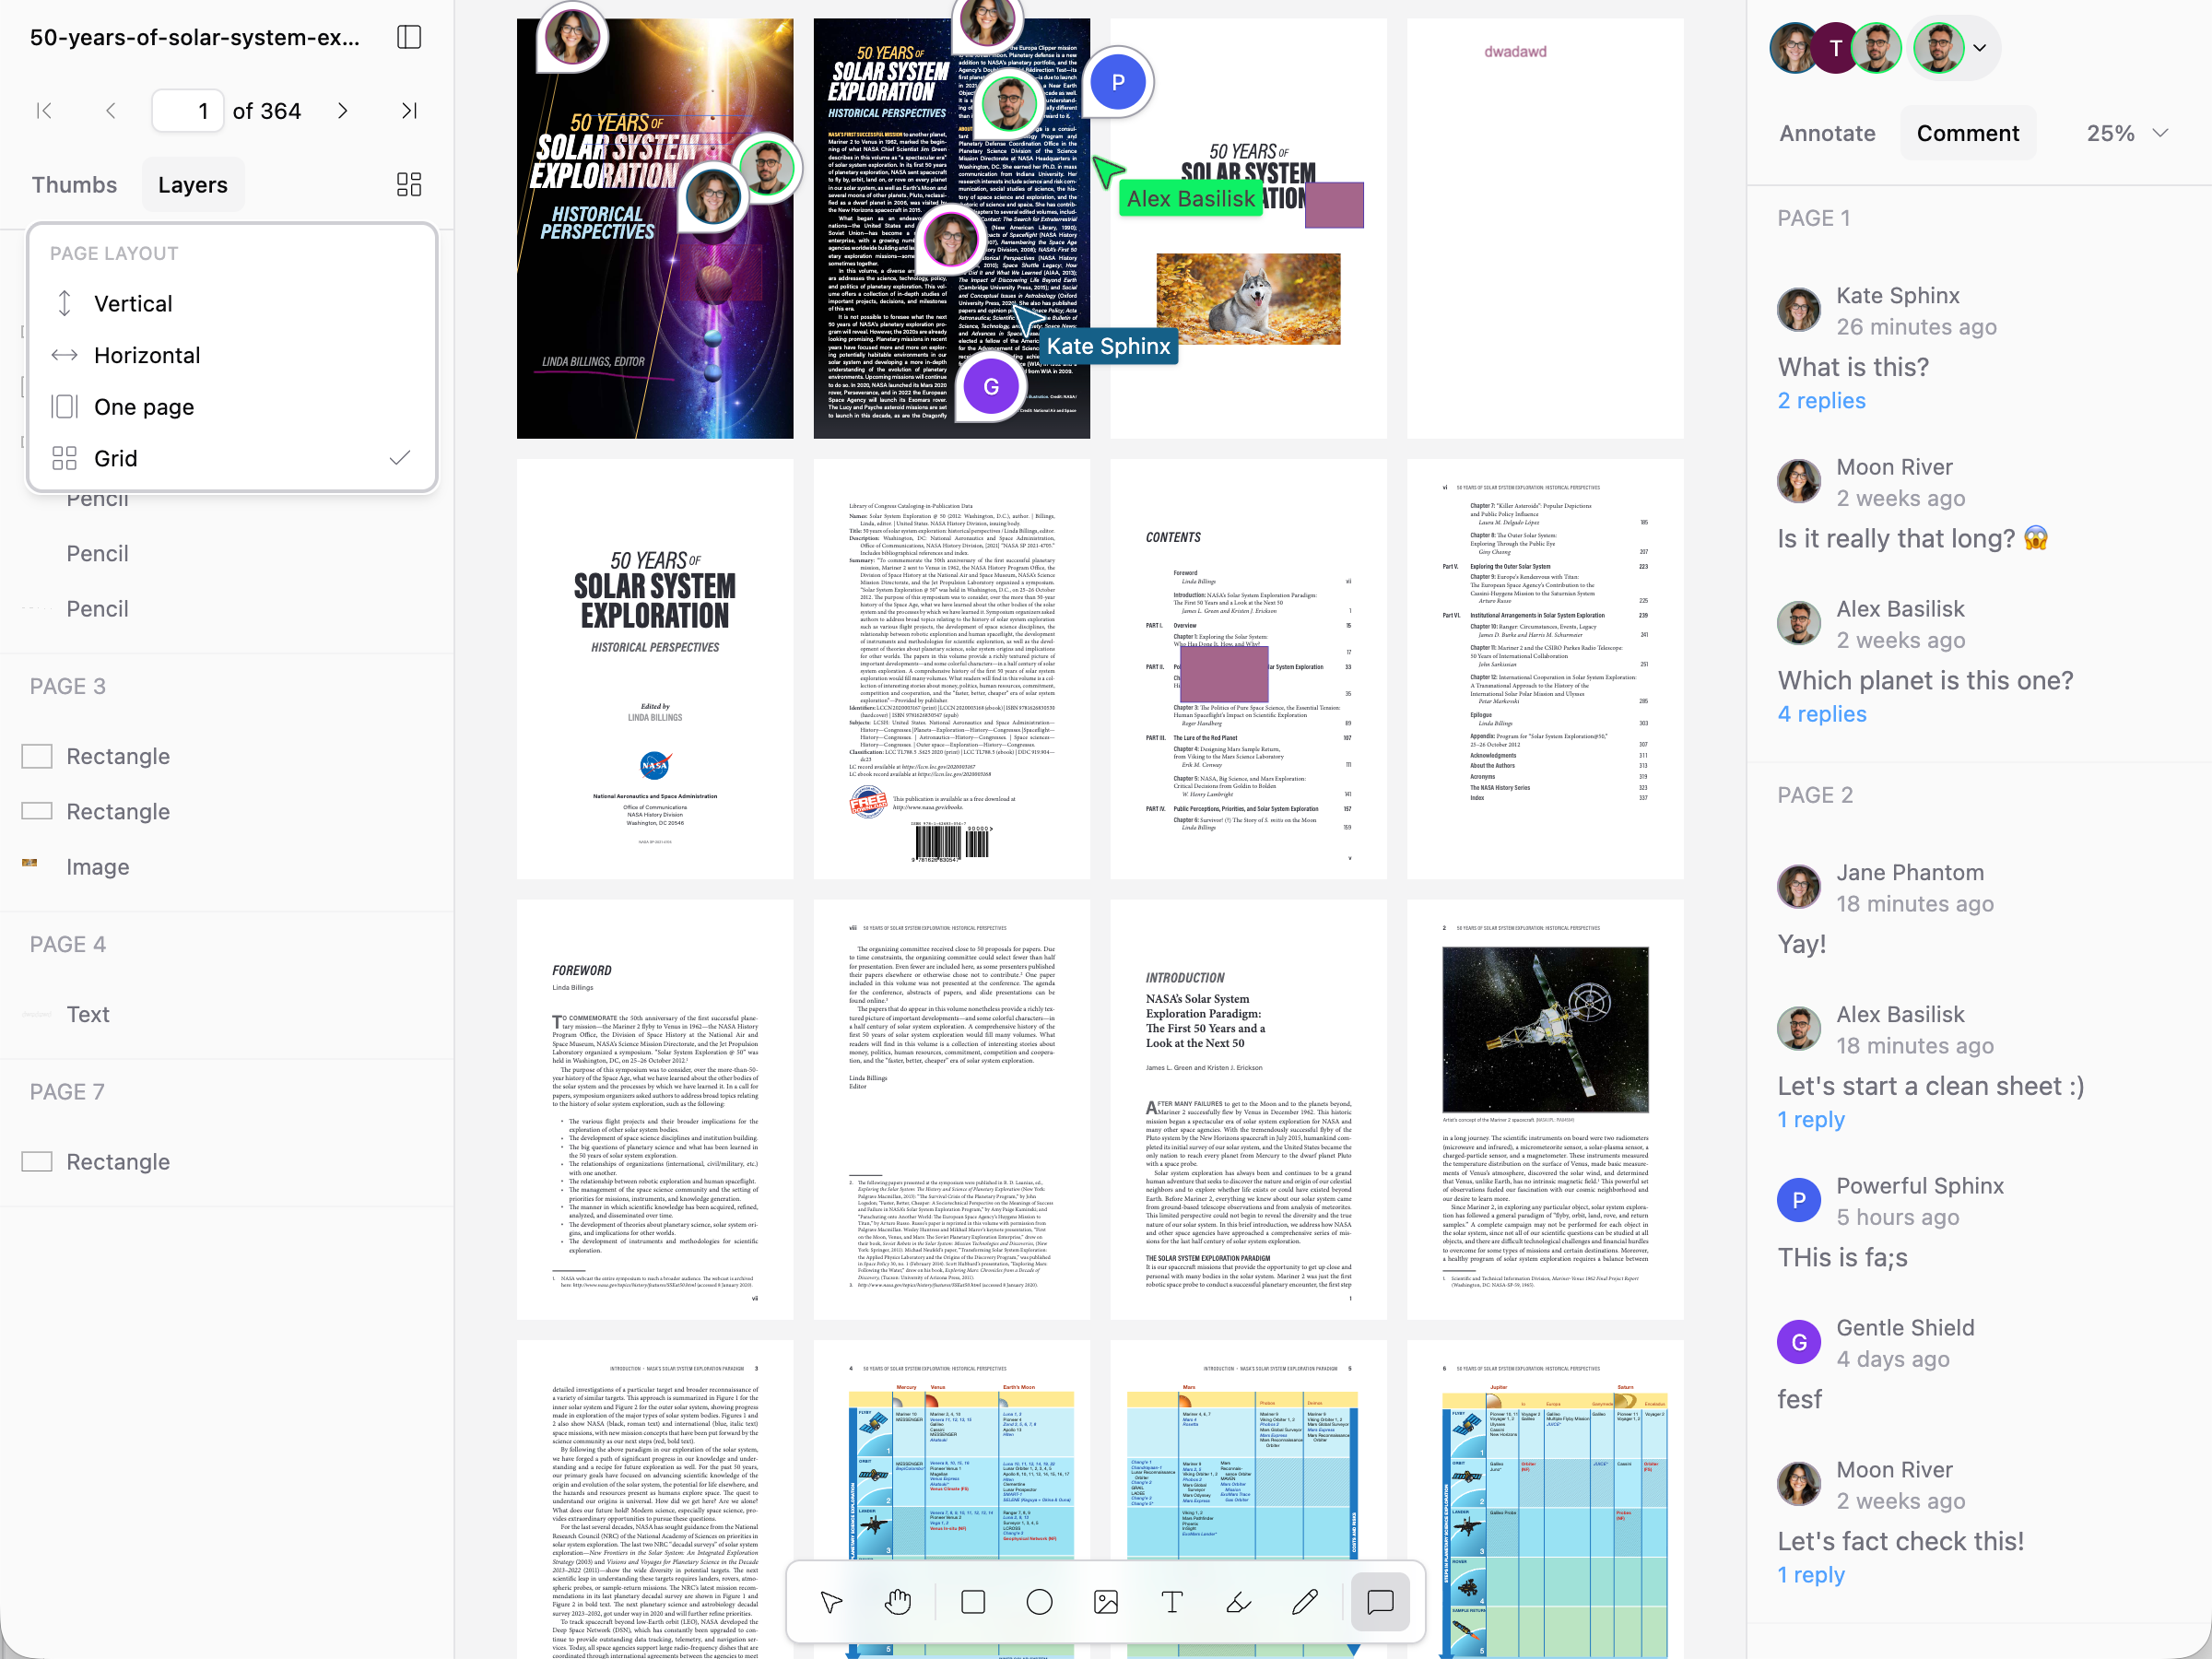Open Gentle Shield's comment 'fesf'
2212x1659 pixels.
(x=1799, y=1399)
